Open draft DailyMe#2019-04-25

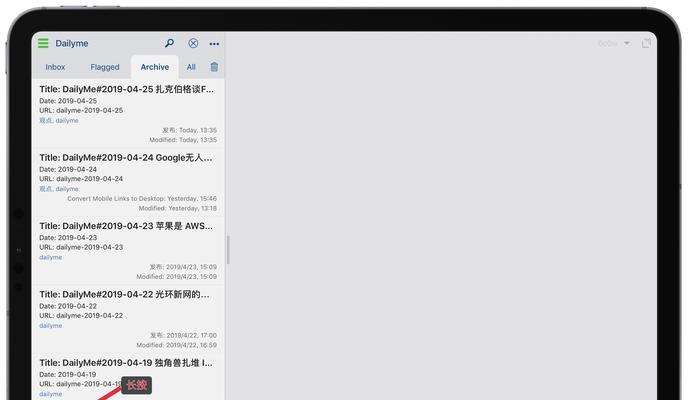click(128, 114)
